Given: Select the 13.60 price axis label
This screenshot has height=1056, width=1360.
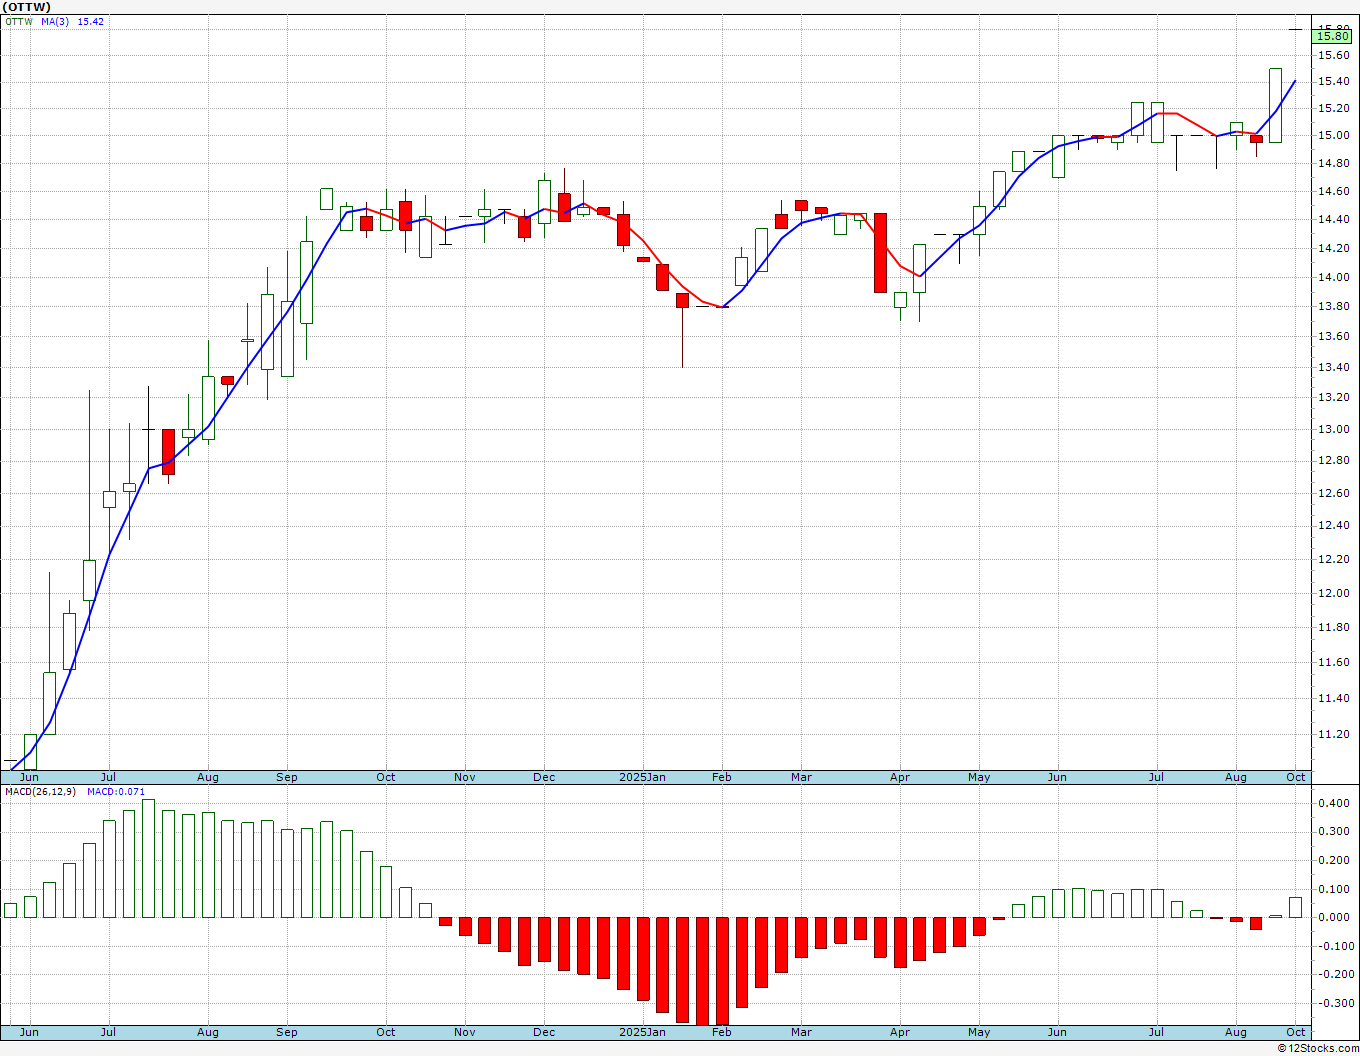Looking at the screenshot, I should coord(1333,336).
